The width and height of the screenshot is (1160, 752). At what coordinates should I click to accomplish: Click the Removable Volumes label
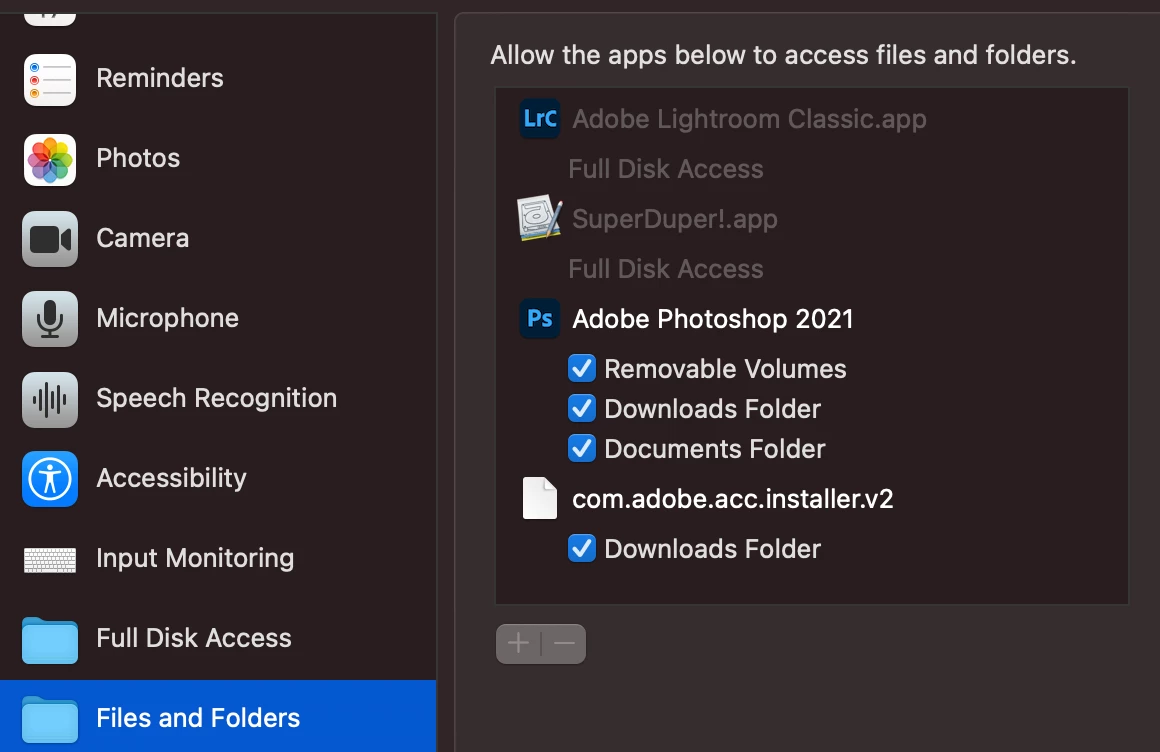tap(725, 369)
